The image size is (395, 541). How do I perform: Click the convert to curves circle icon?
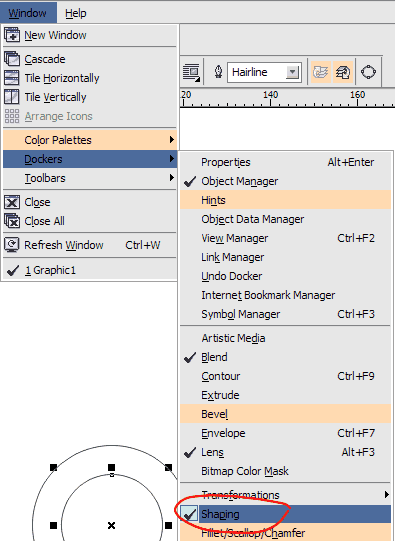pyautogui.click(x=368, y=72)
